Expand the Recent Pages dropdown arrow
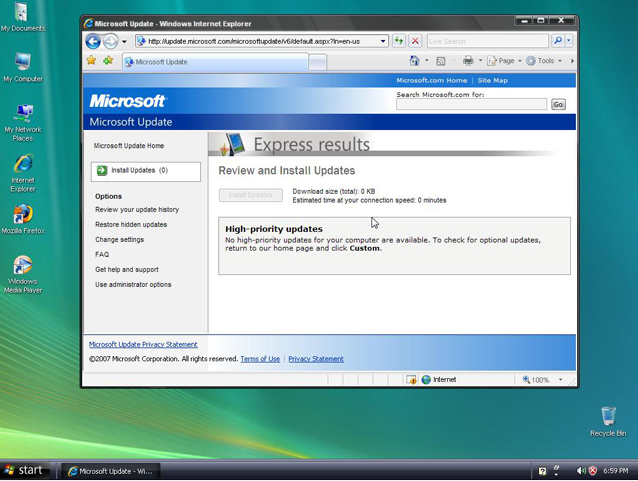The image size is (638, 481). (x=124, y=42)
